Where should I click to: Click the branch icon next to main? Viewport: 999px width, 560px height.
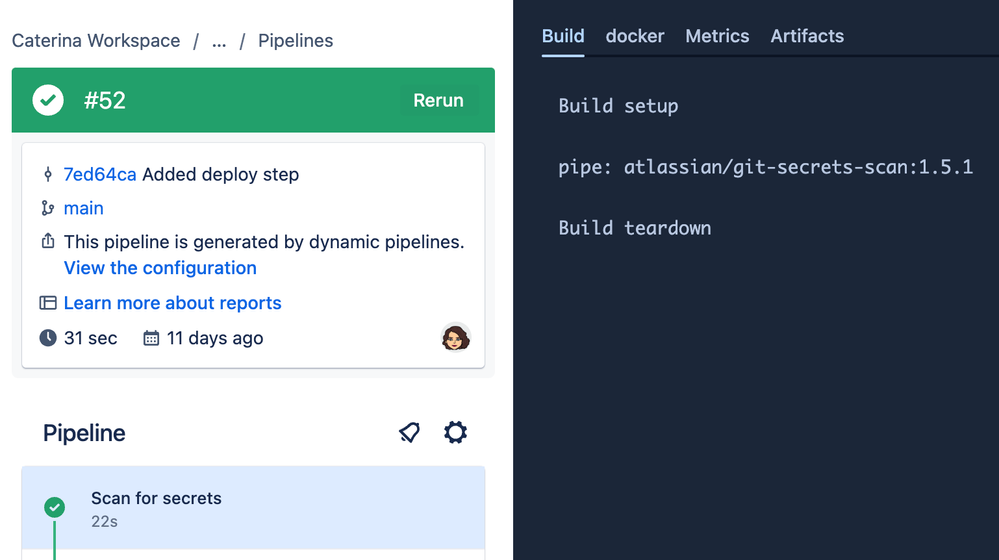point(47,208)
